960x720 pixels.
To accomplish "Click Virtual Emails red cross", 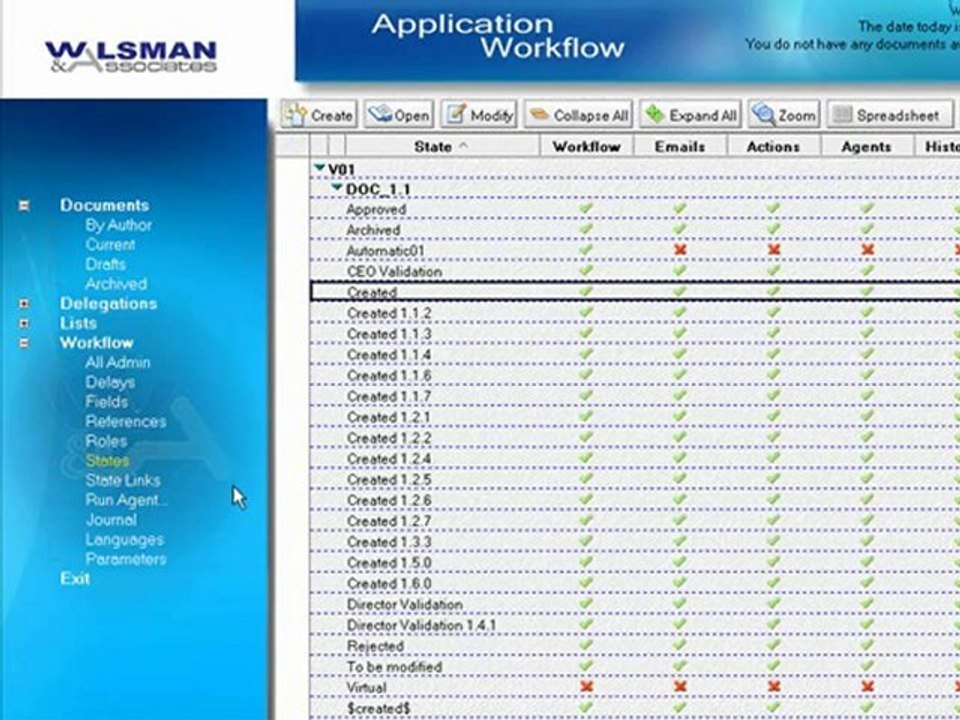I will 680,687.
